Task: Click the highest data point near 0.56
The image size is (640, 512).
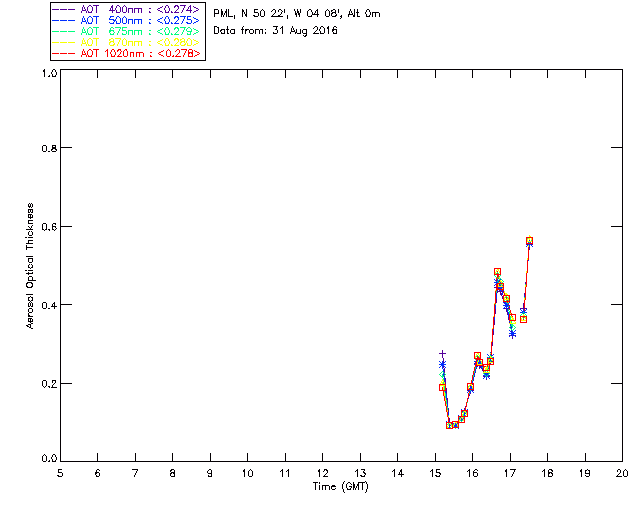Action: (529, 241)
